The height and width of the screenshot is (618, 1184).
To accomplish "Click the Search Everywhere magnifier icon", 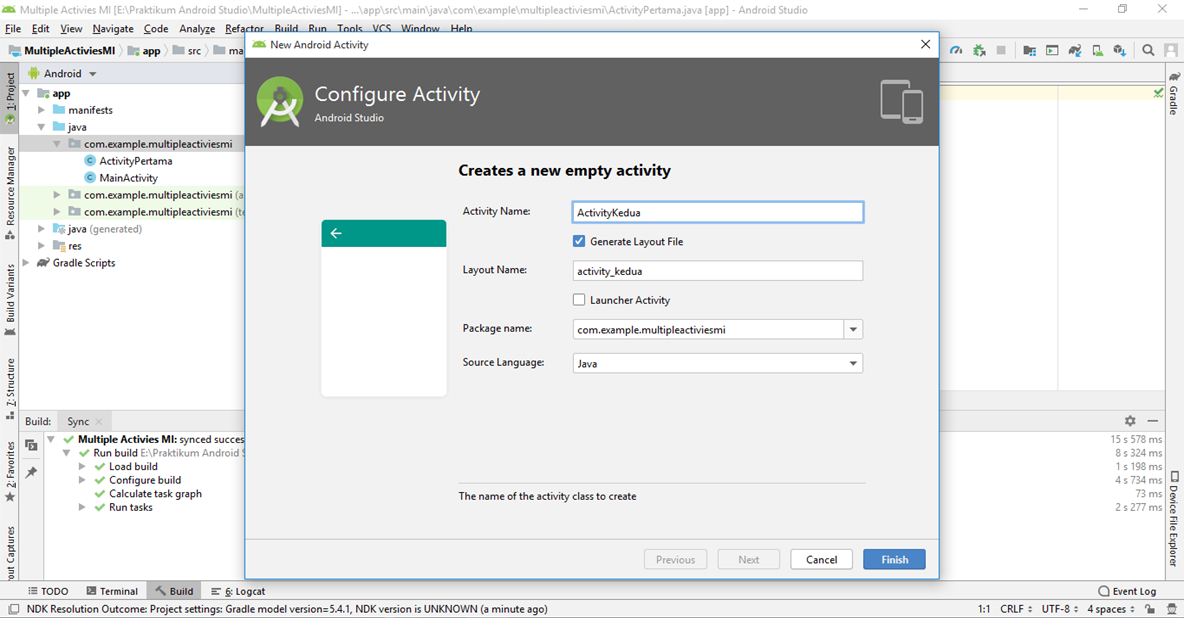I will coord(1148,51).
